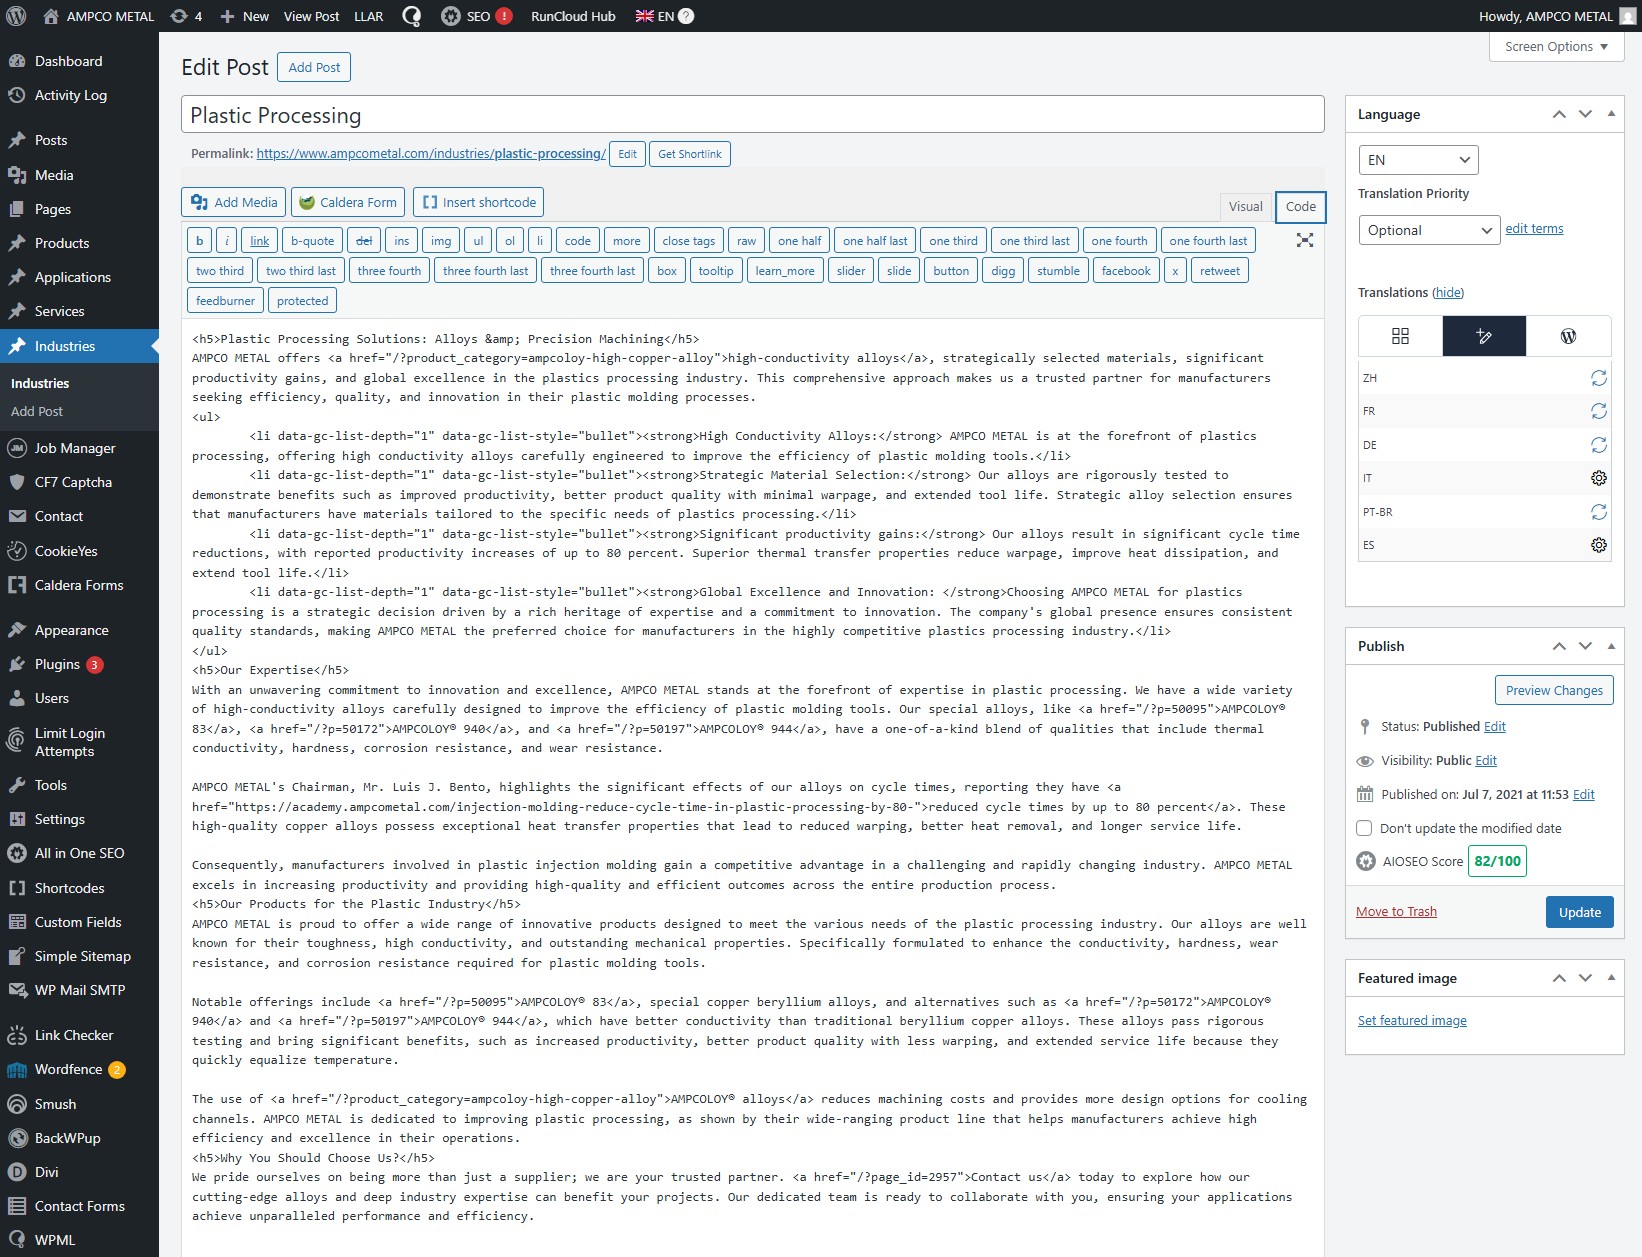Image resolution: width=1642 pixels, height=1257 pixels.
Task: Expand Screen Options panel
Action: tap(1556, 47)
